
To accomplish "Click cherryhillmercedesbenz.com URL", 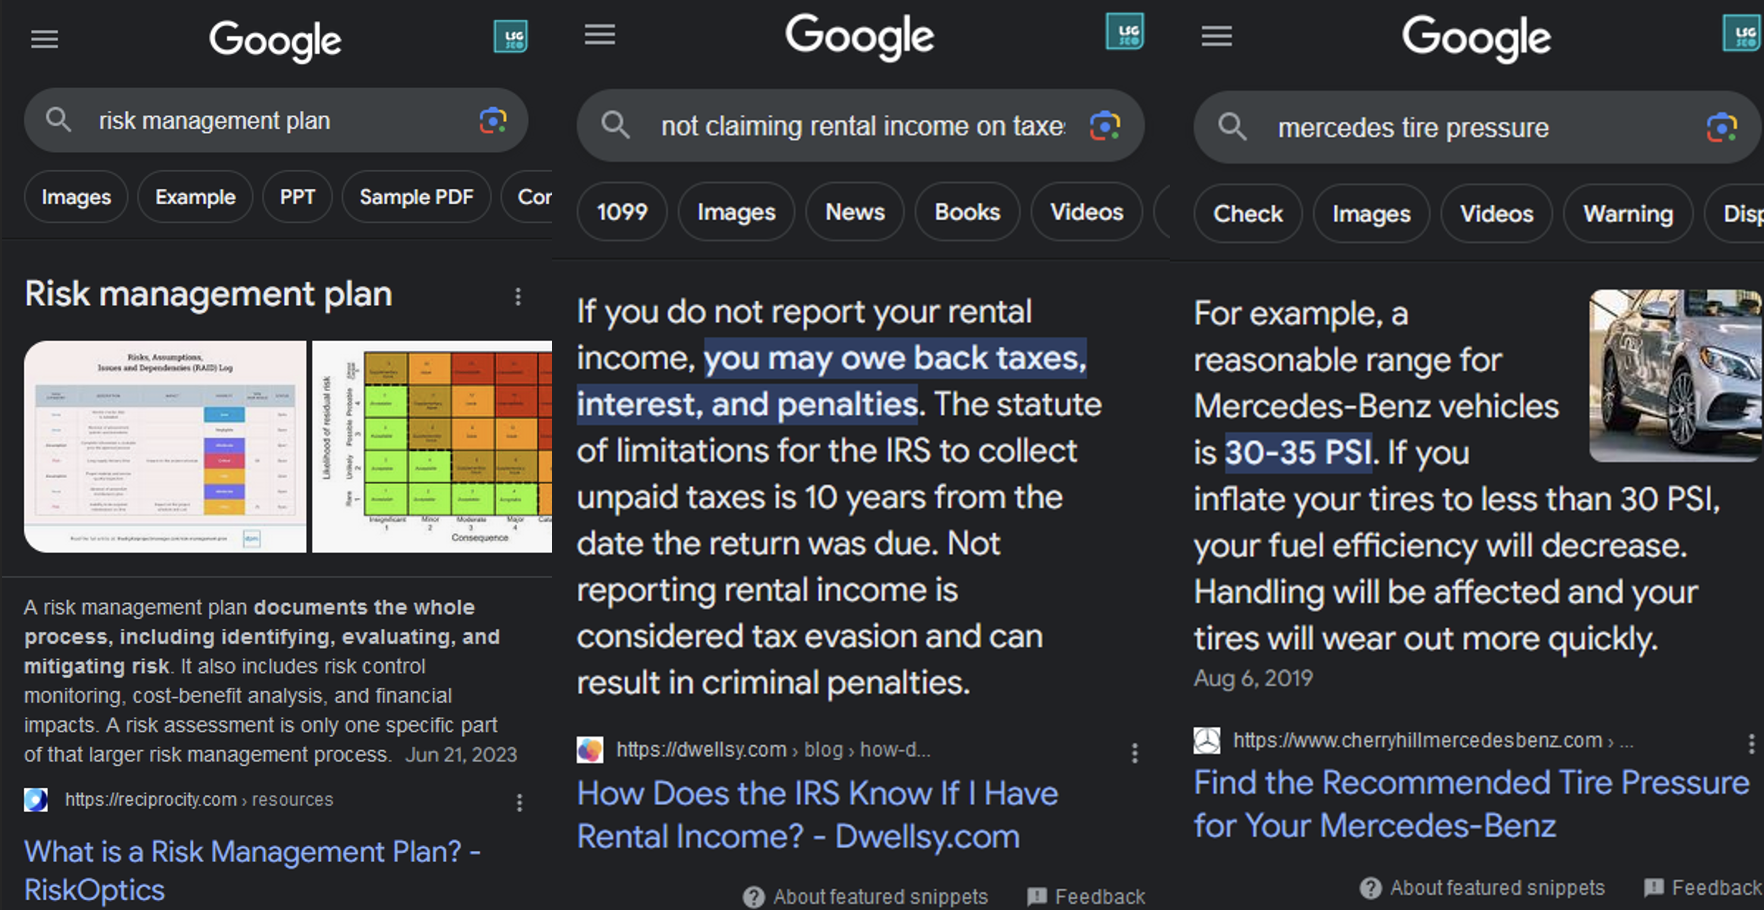I will click(x=1433, y=741).
